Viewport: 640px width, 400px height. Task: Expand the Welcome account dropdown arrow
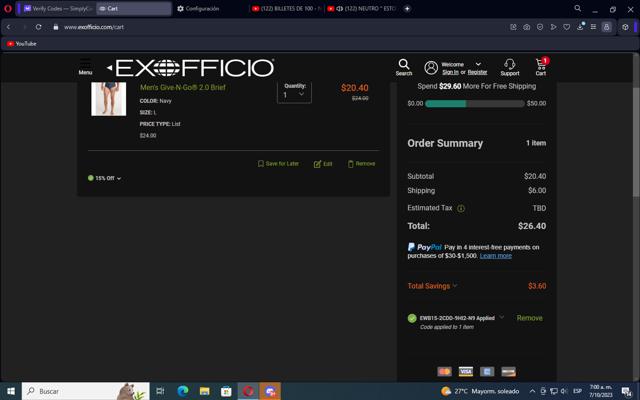coord(478,64)
